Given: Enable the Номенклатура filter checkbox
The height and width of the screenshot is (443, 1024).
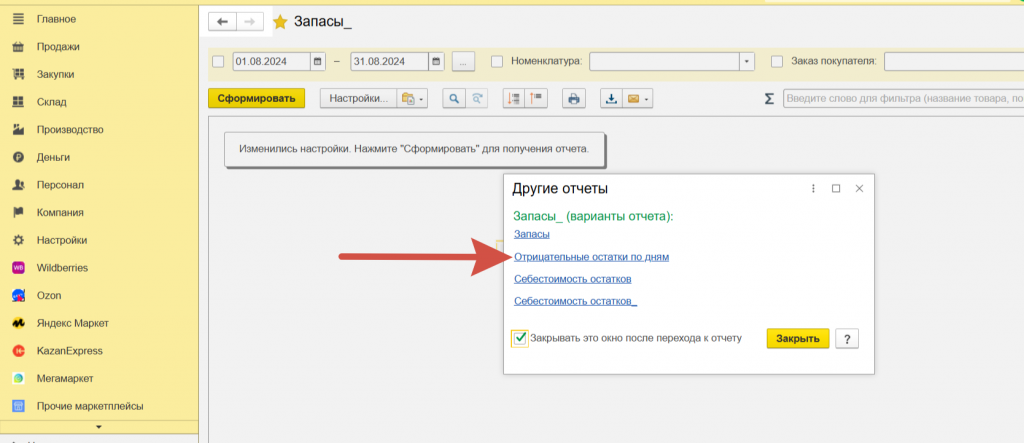Looking at the screenshot, I should [497, 62].
